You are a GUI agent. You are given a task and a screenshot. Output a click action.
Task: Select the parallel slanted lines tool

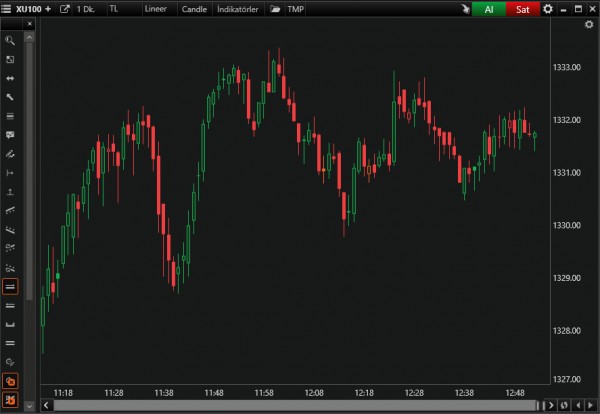(10, 230)
